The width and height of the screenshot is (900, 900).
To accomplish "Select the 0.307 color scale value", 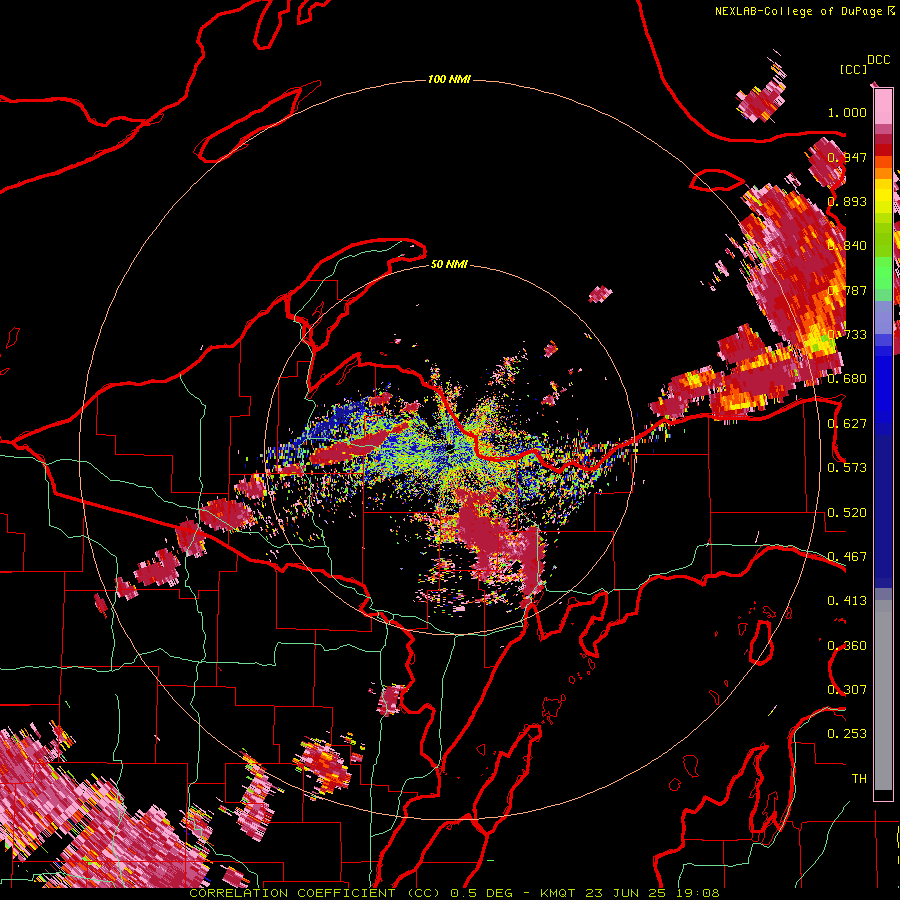I will 847,690.
